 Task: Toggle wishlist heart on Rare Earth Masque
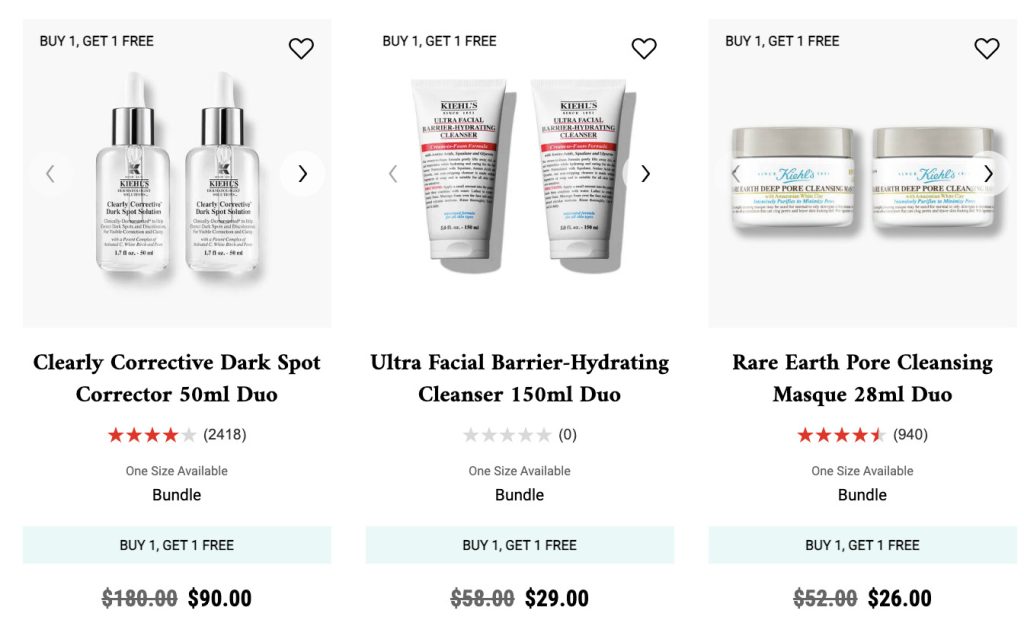pos(987,48)
